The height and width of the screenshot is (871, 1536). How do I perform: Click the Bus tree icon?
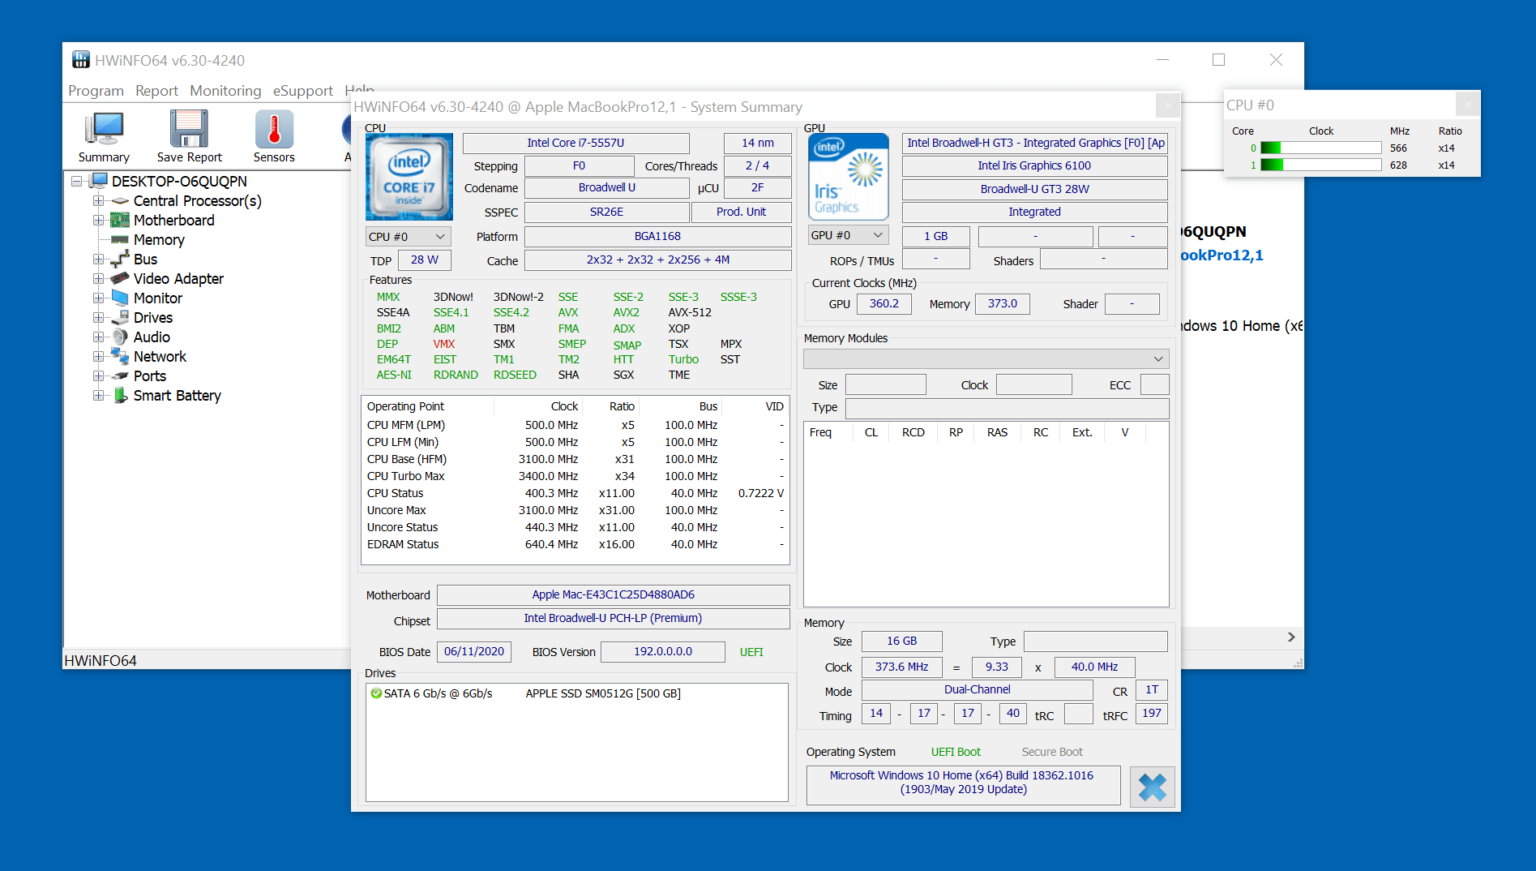120,259
